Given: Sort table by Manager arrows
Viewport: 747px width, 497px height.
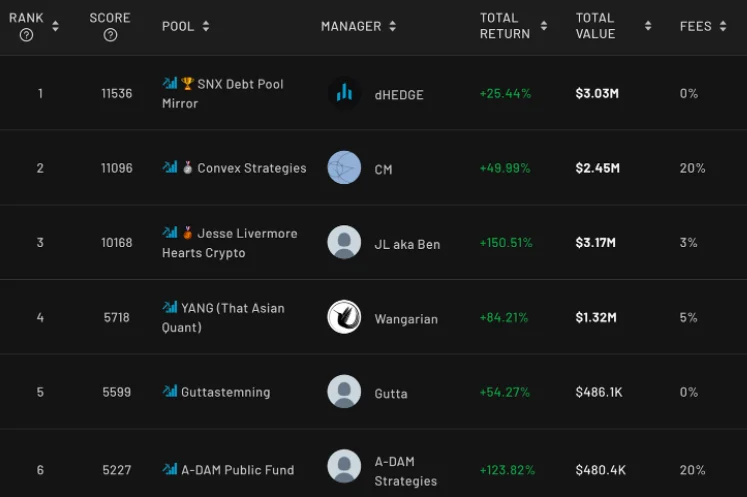Looking at the screenshot, I should click(x=392, y=26).
